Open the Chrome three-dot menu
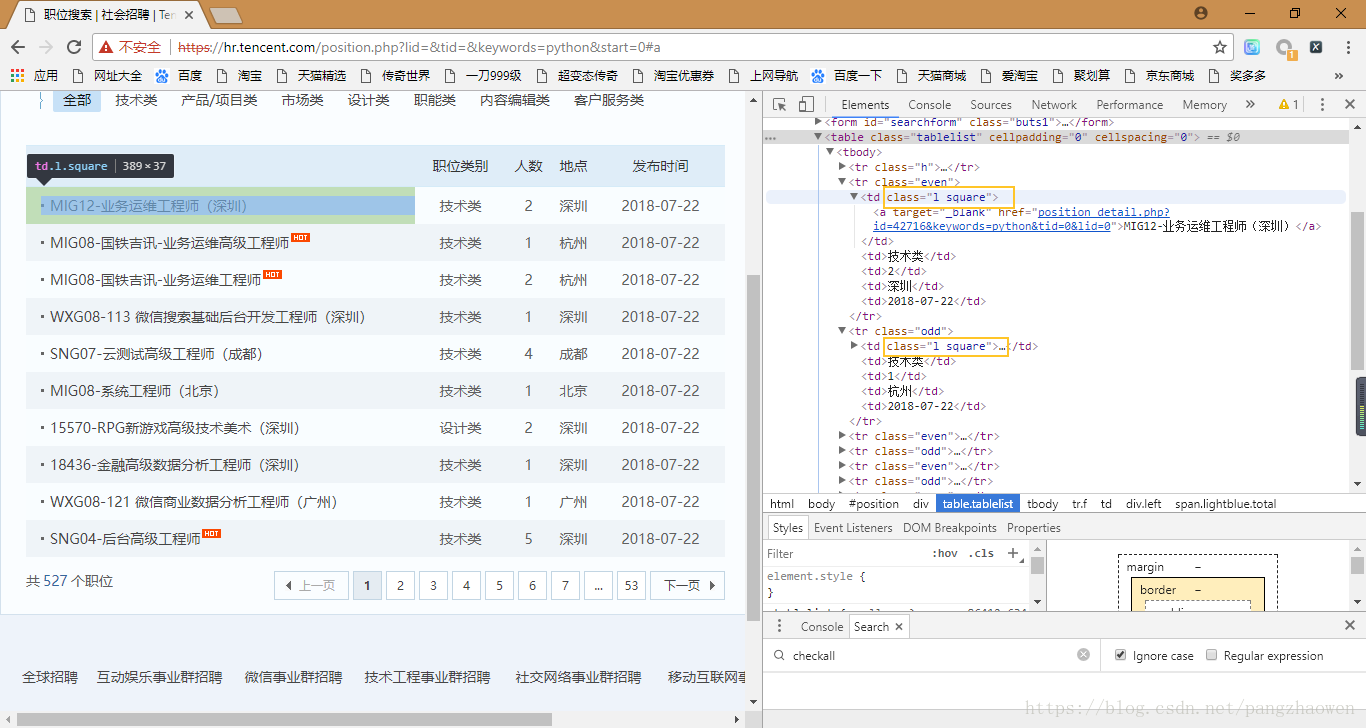 coord(1346,47)
